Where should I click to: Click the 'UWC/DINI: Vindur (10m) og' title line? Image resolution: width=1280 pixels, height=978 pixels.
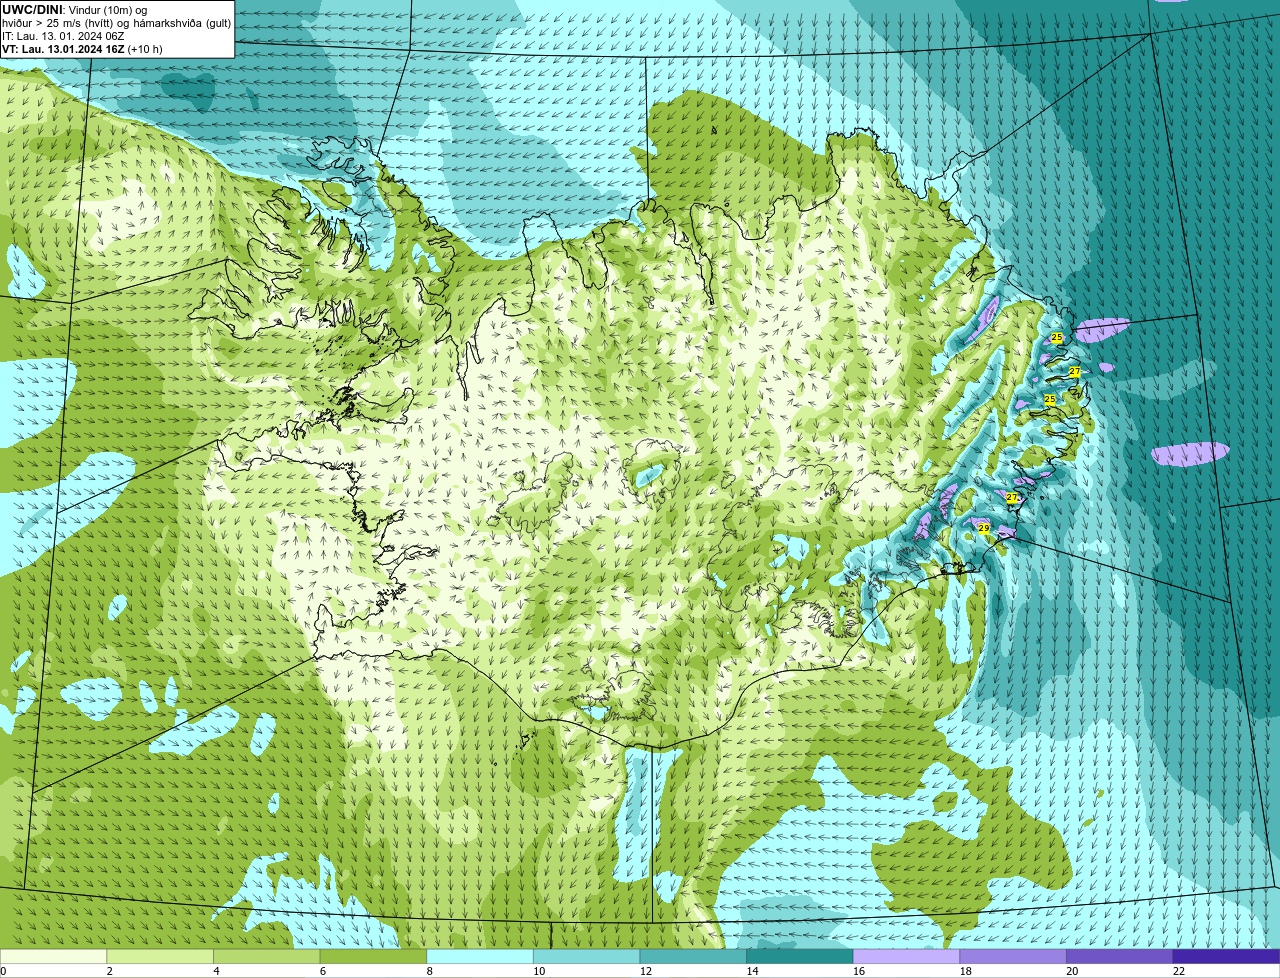(75, 9)
